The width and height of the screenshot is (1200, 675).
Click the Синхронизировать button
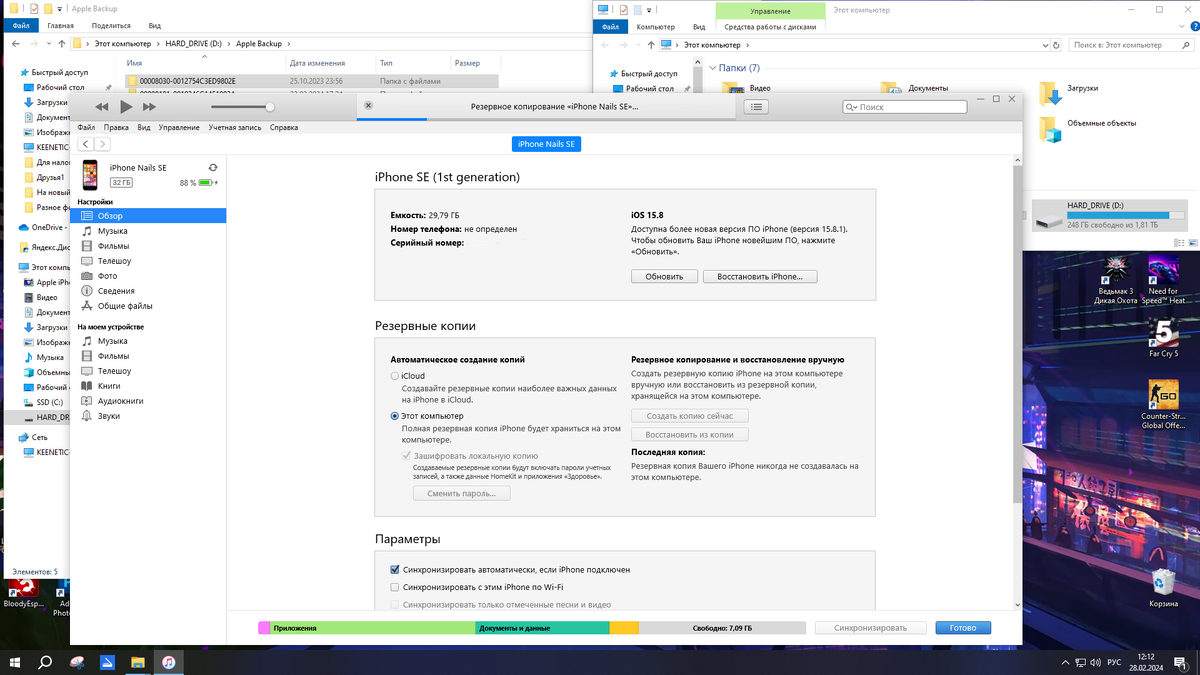pos(869,628)
